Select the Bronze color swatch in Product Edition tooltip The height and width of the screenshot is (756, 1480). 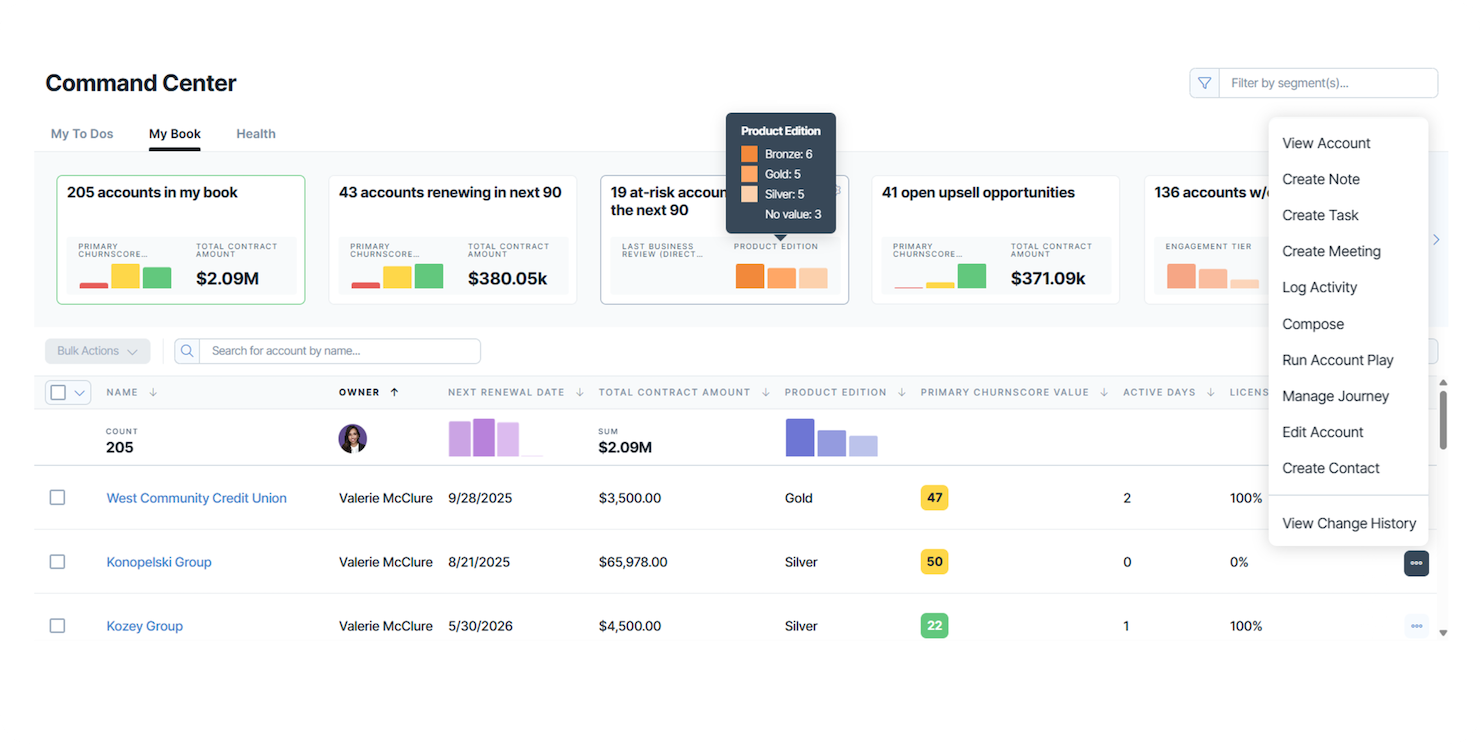point(749,153)
